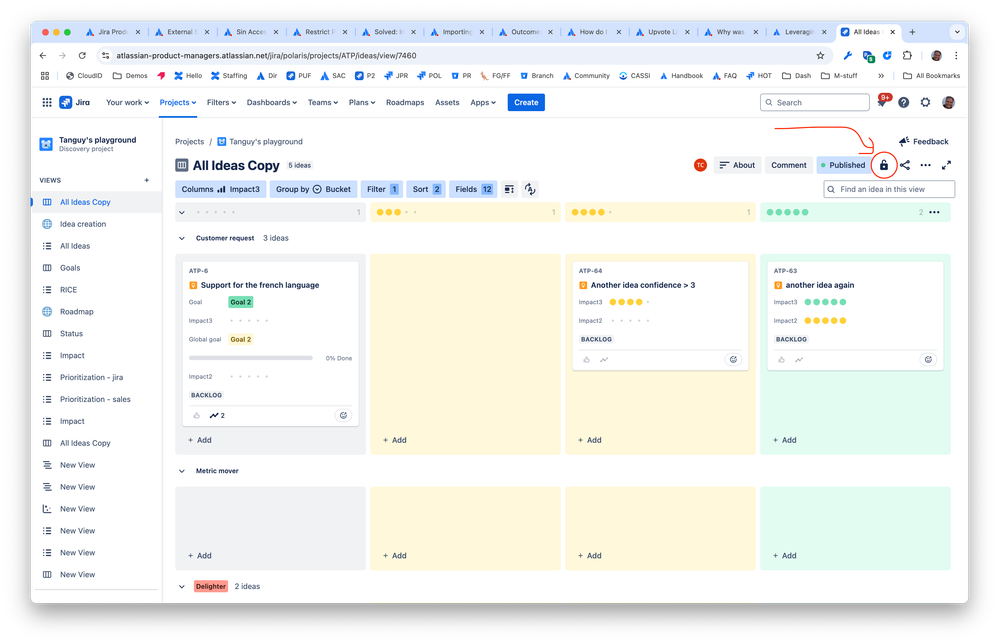
Task: Focus the Find an idea input
Action: [x=889, y=189]
